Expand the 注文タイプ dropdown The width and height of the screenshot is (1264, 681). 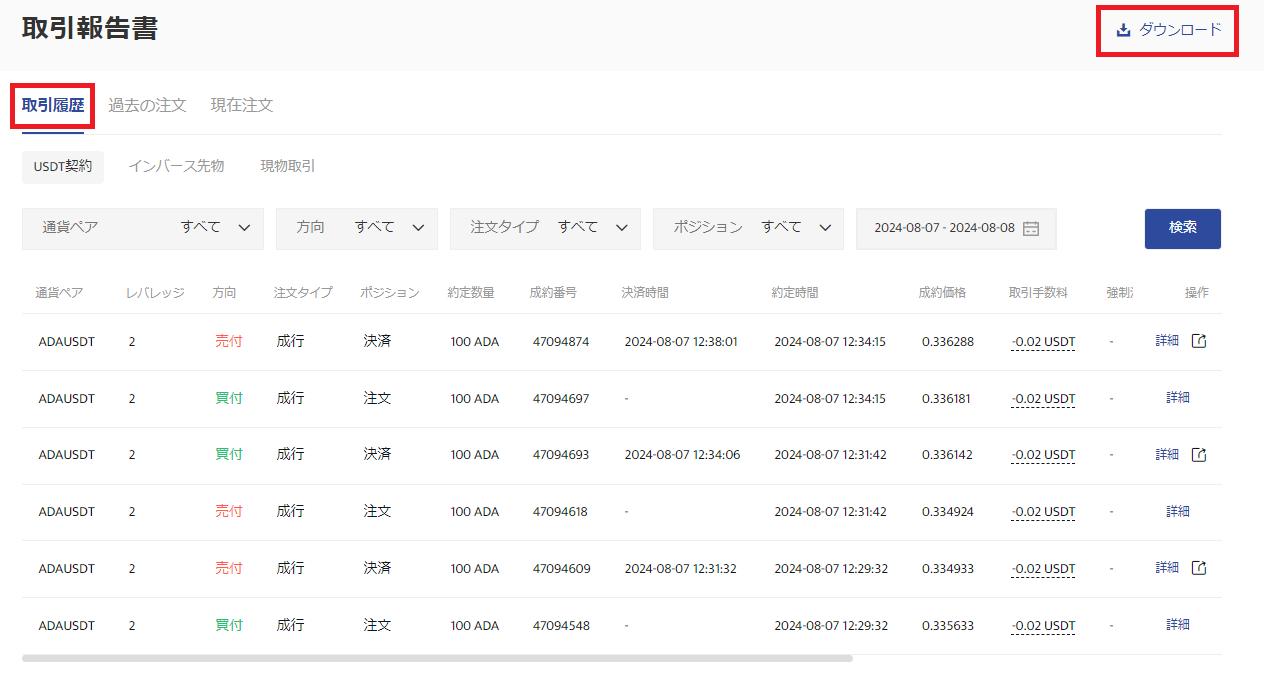pos(545,228)
